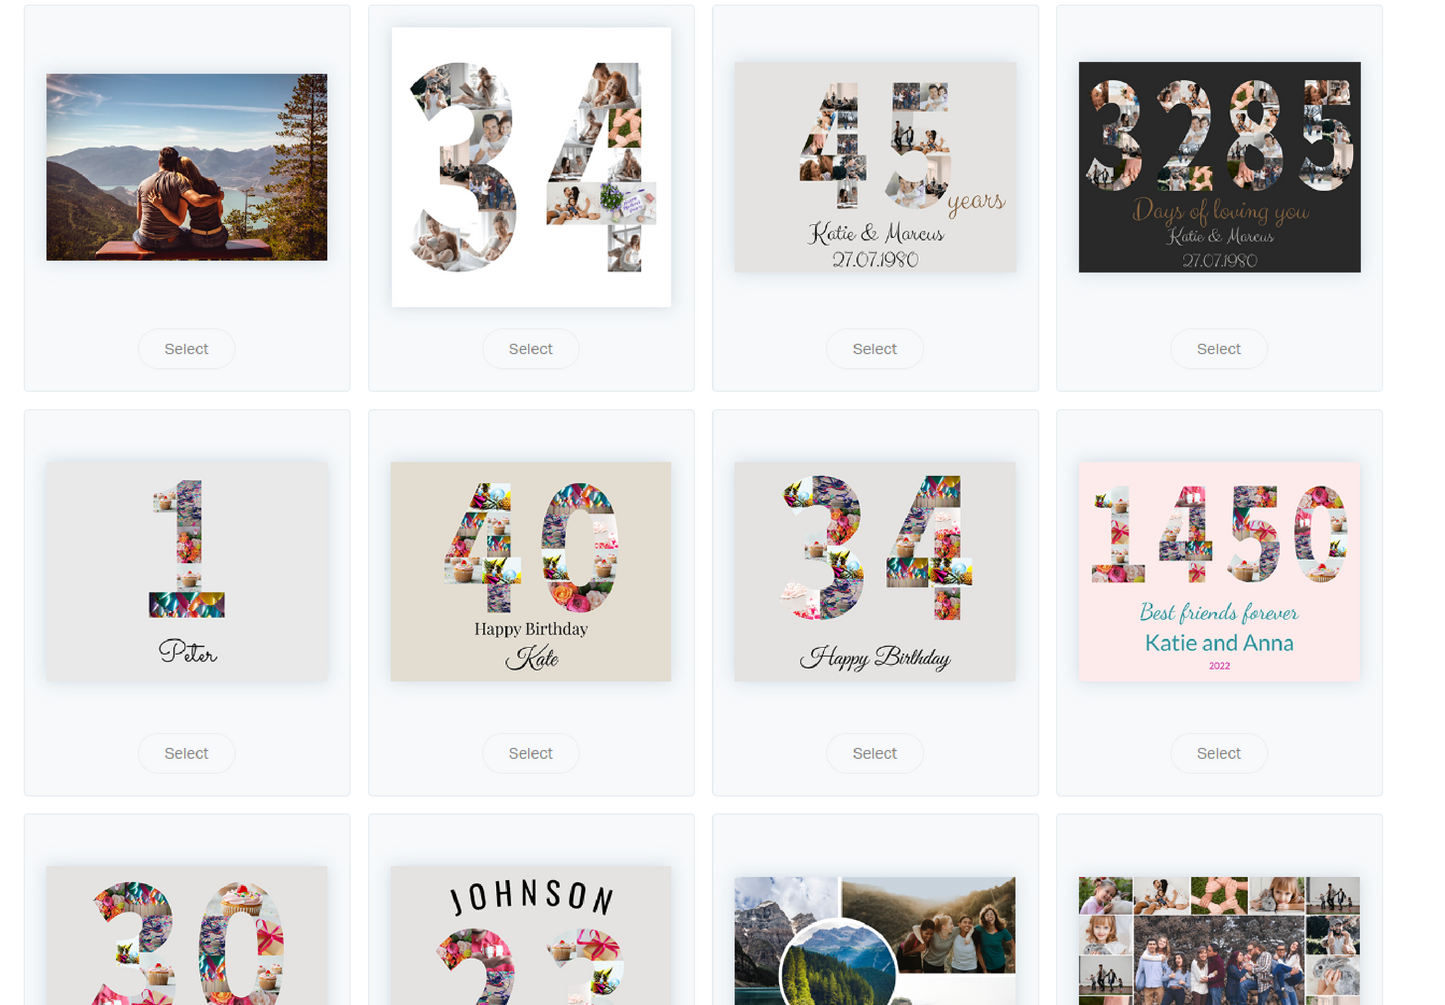Open the 40 Happy Birthday Kate thumbnail

tap(531, 571)
